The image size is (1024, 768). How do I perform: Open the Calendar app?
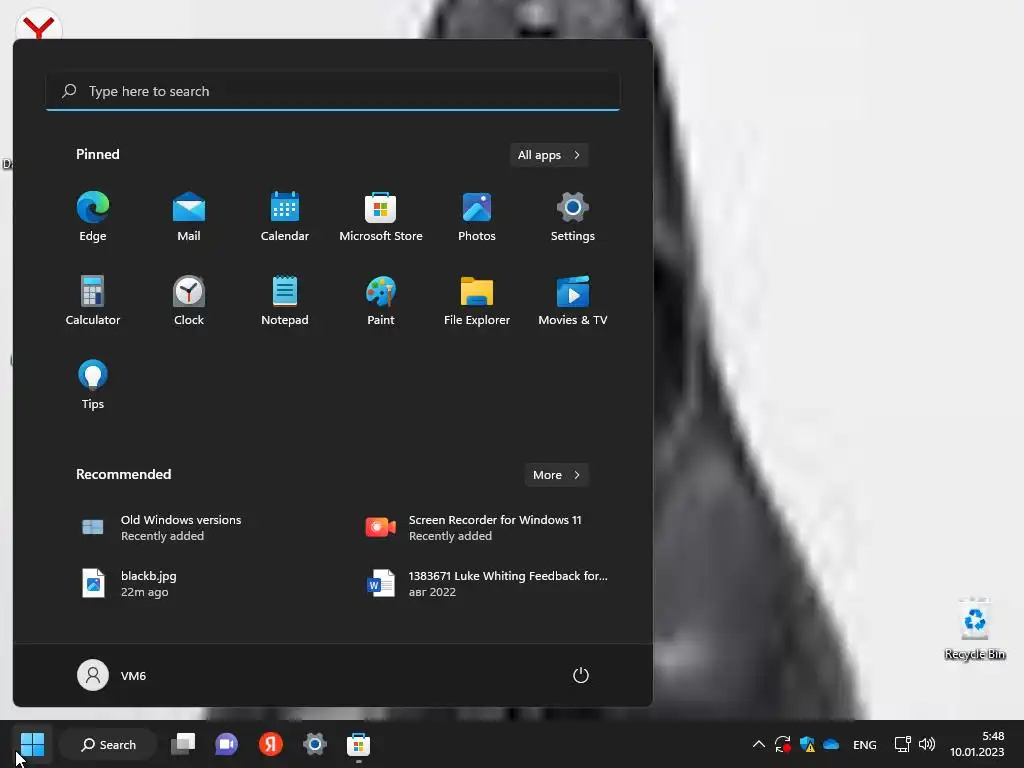285,217
